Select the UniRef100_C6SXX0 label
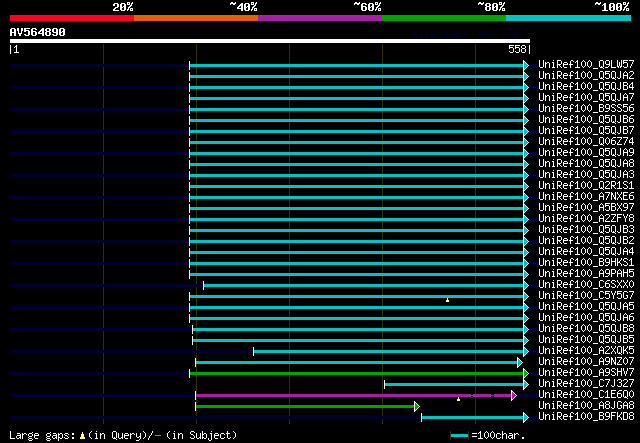The width and height of the screenshot is (640, 443). (586, 284)
